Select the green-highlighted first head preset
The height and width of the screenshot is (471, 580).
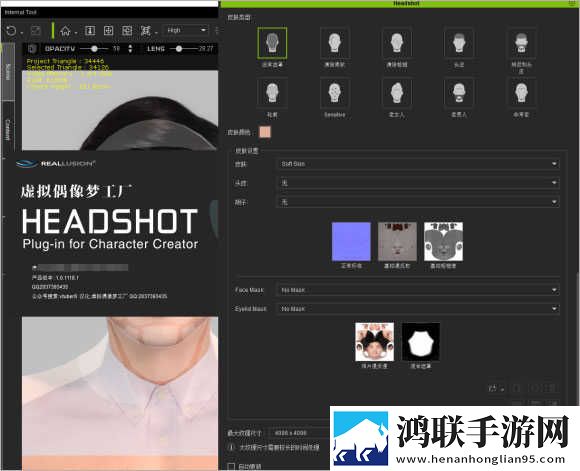point(272,43)
